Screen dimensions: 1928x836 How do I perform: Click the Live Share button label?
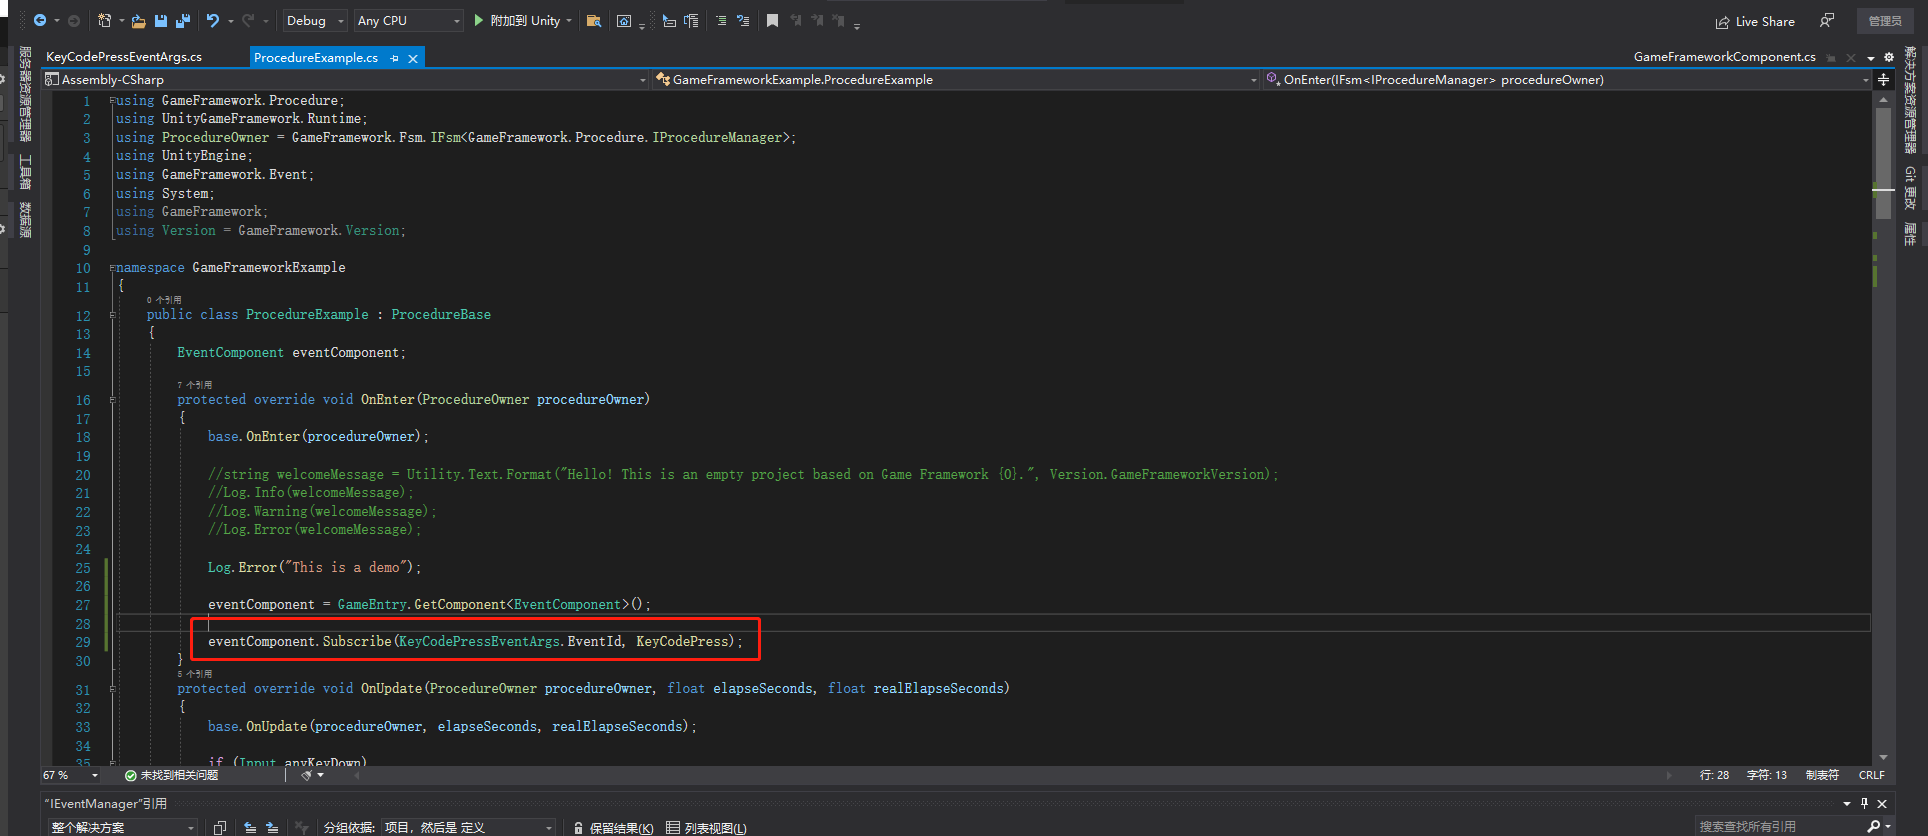point(1765,22)
